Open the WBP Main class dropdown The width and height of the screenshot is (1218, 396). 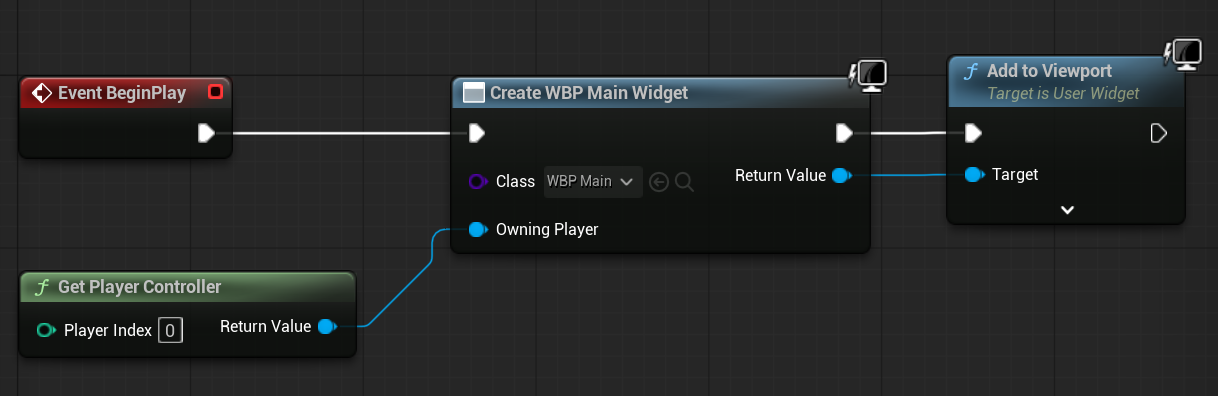click(x=593, y=182)
